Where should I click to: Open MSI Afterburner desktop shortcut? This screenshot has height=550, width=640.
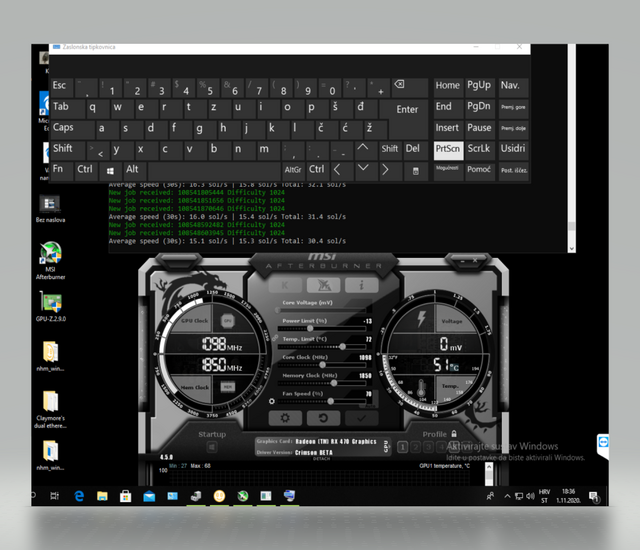coord(50,260)
